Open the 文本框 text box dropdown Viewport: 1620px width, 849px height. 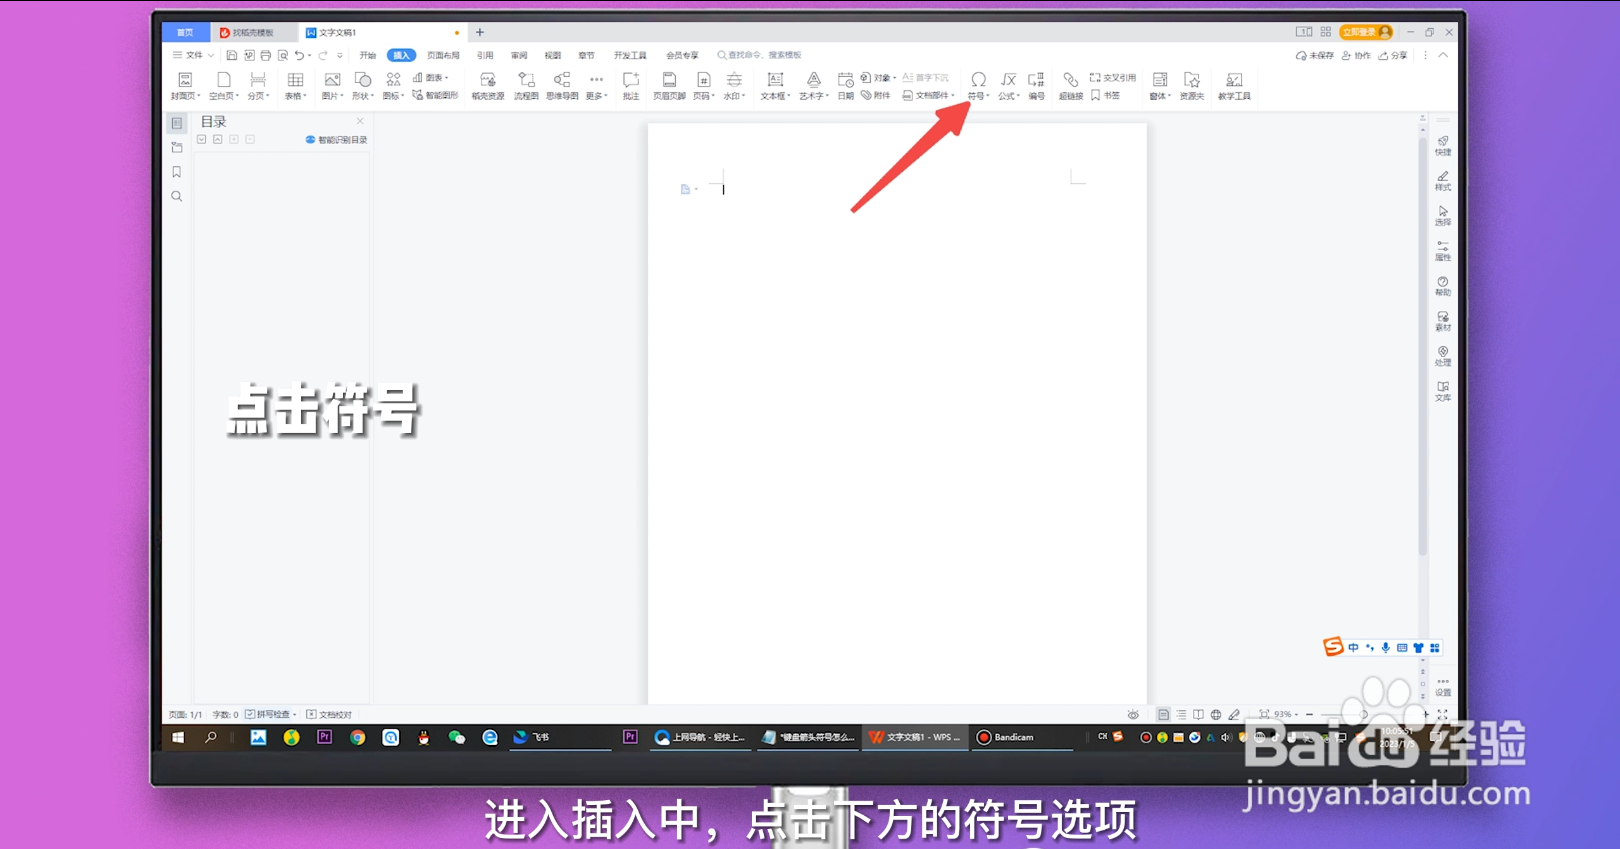[775, 85]
